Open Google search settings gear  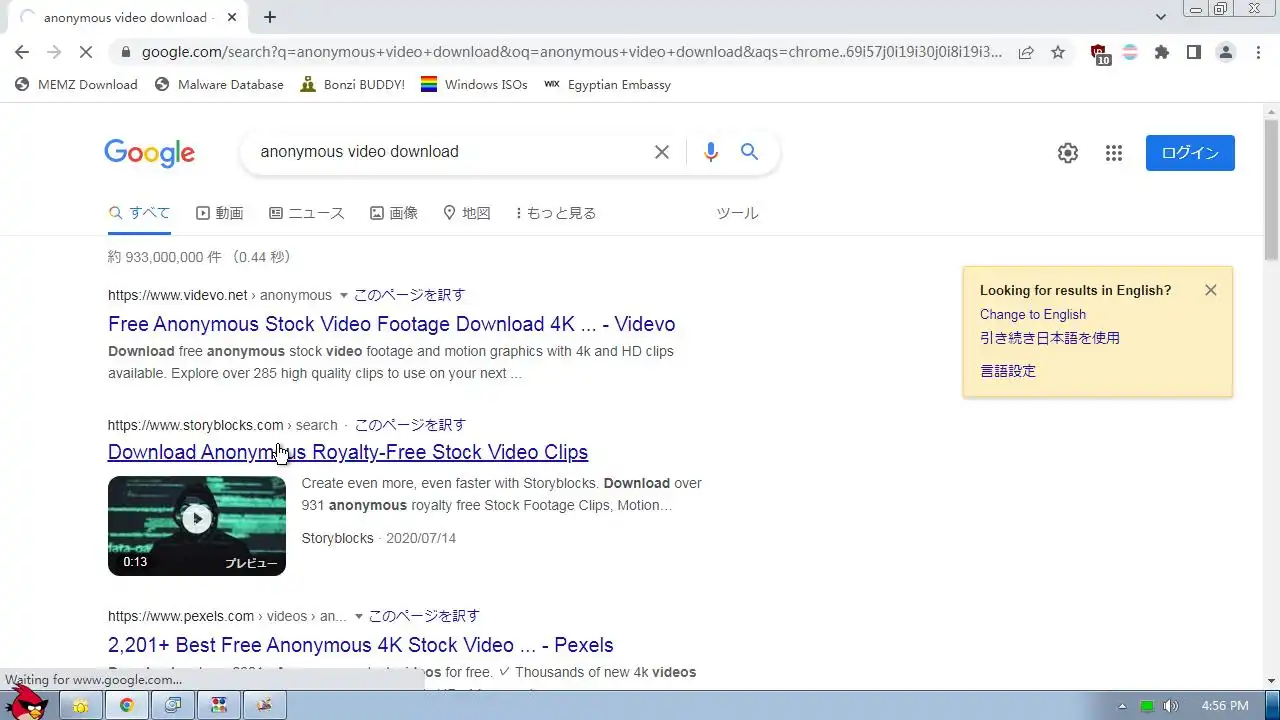[1068, 153]
